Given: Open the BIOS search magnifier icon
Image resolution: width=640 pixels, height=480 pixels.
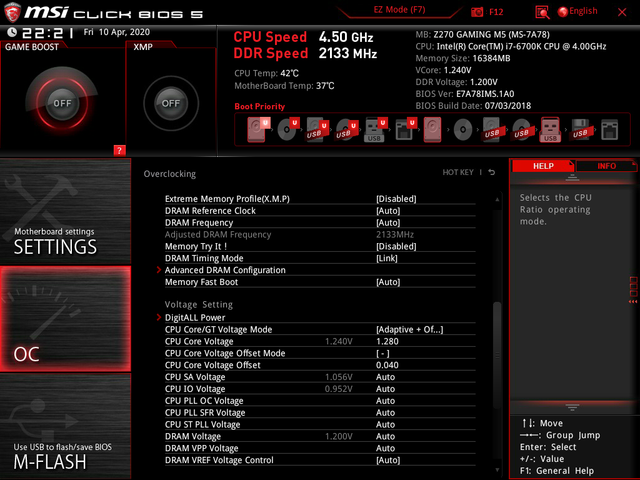Looking at the screenshot, I should coord(542,12).
